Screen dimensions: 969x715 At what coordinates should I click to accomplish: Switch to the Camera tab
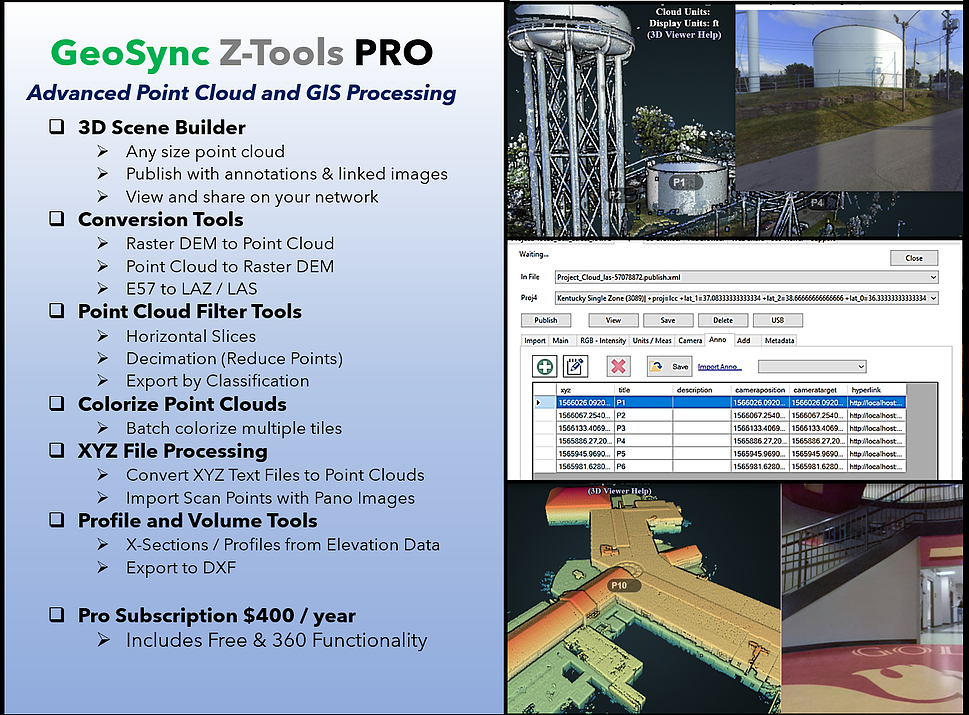[690, 341]
